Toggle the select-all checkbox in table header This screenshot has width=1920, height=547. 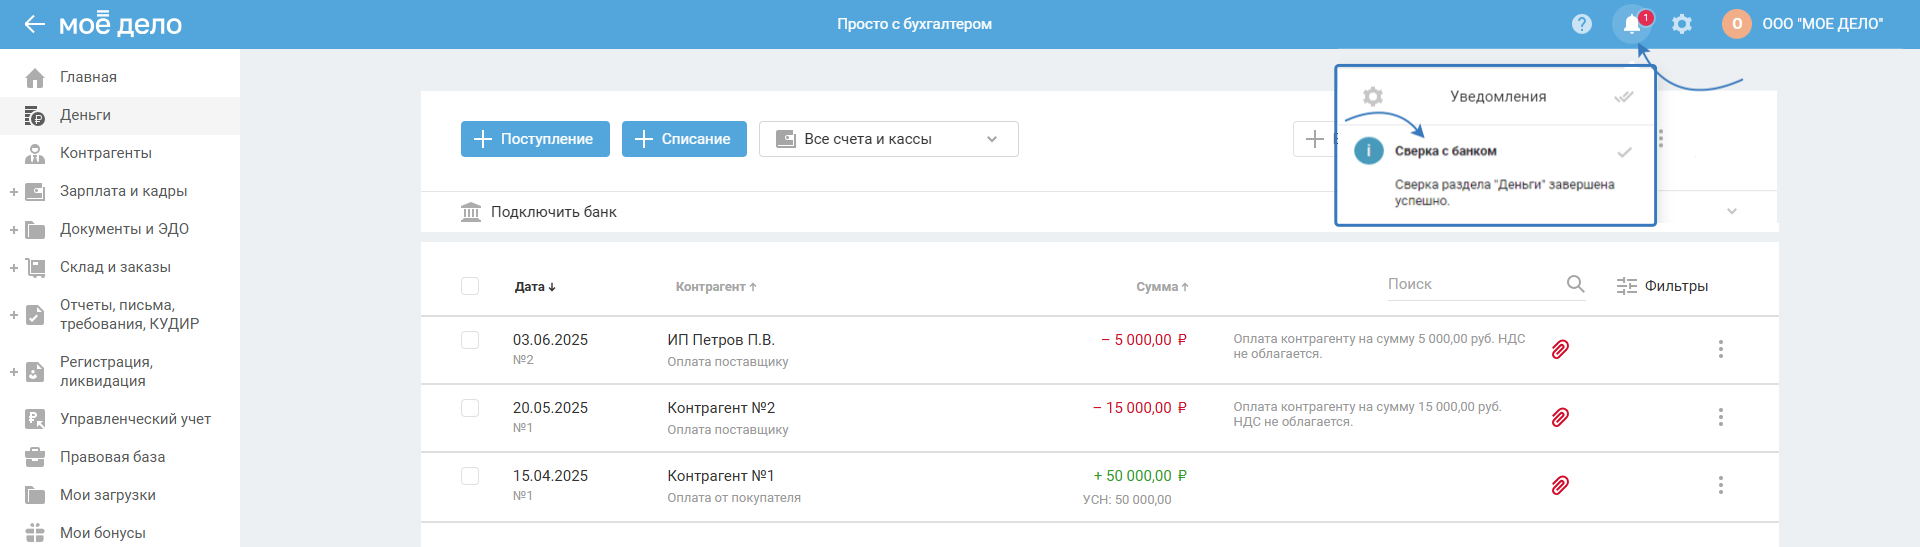point(470,286)
